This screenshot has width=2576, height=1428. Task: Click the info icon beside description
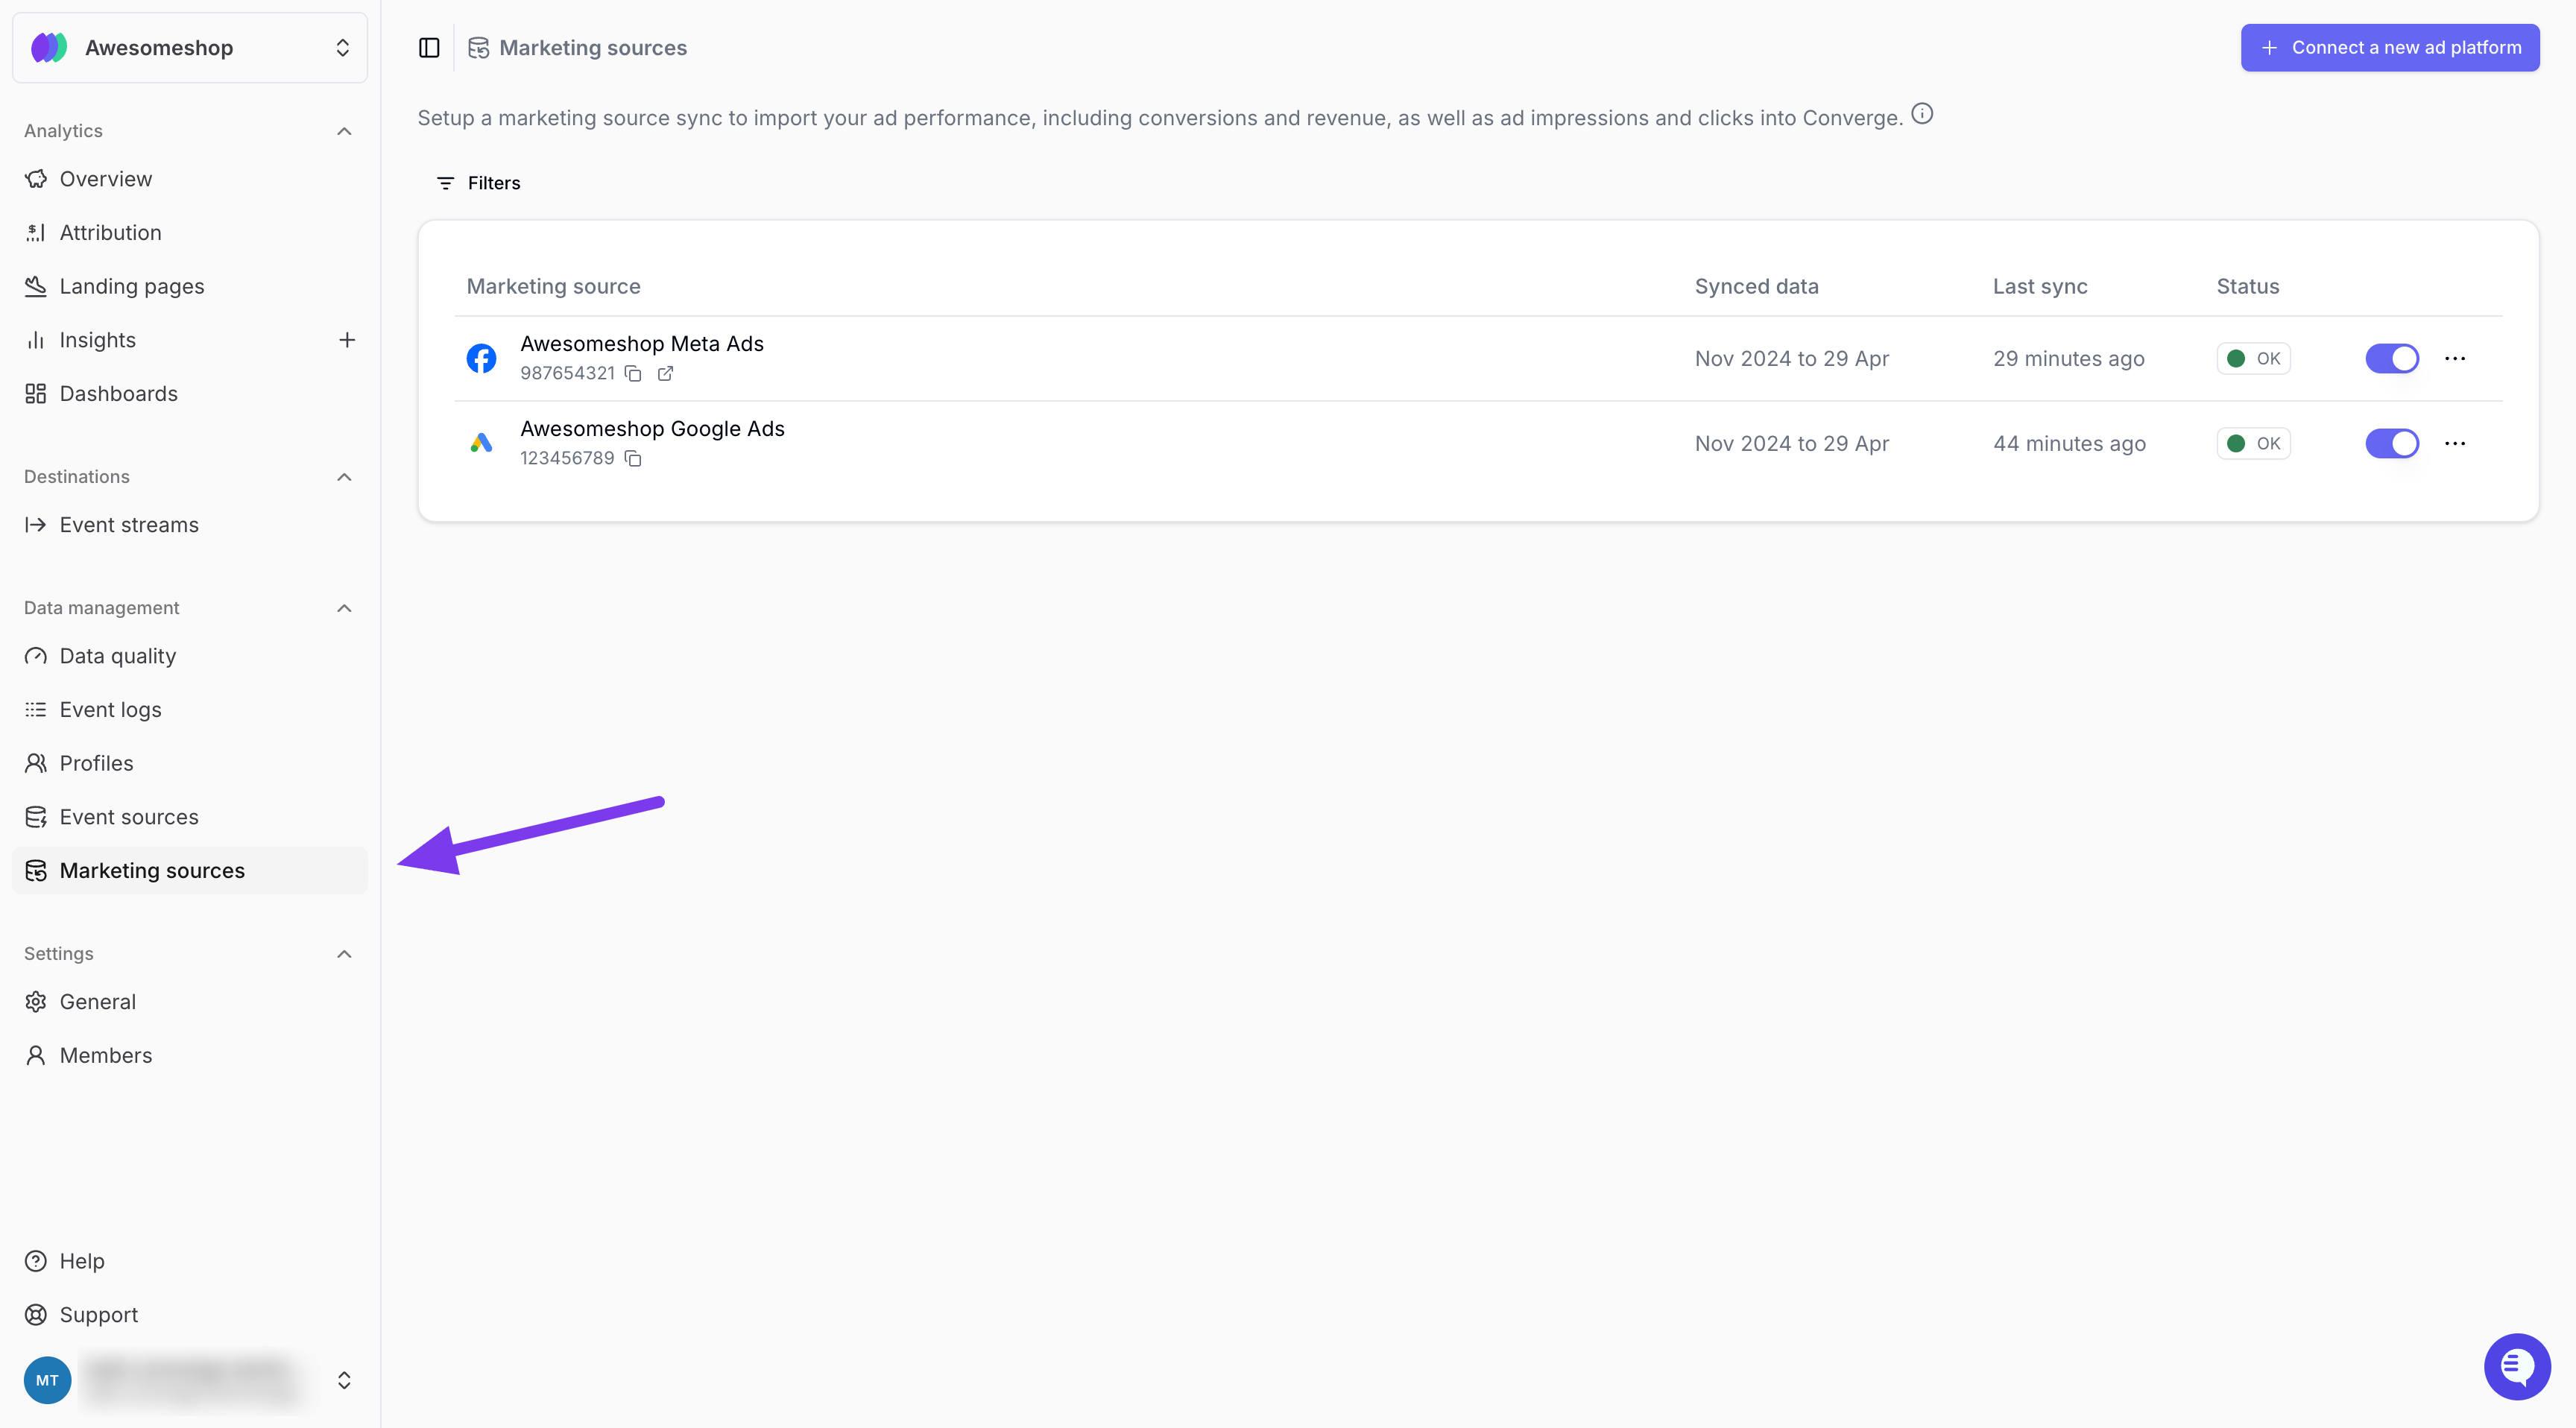[1922, 114]
